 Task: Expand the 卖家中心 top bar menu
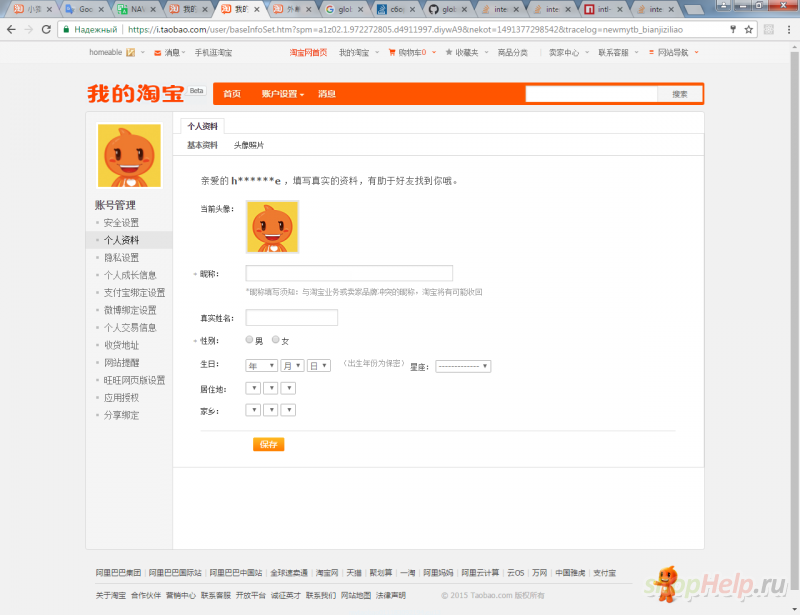[568, 53]
